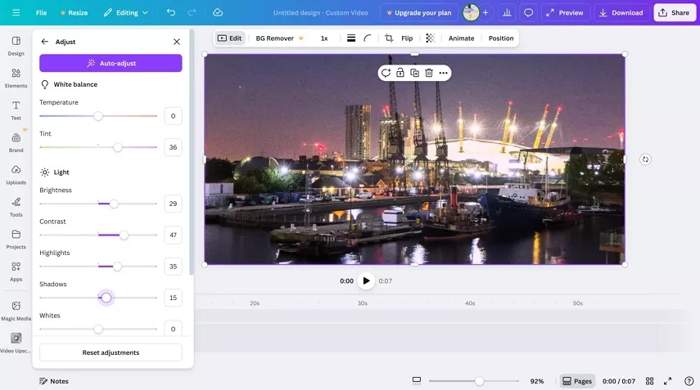Click the Whites slider handle
The height and width of the screenshot is (390, 700).
(98, 329)
